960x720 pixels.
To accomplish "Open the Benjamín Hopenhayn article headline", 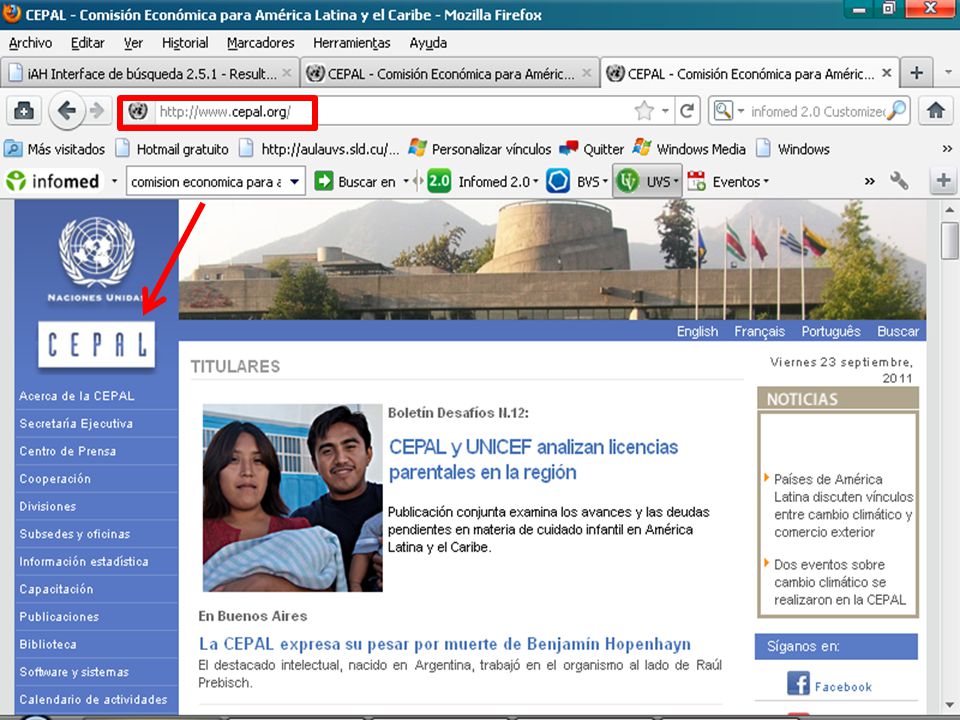I will pos(444,644).
